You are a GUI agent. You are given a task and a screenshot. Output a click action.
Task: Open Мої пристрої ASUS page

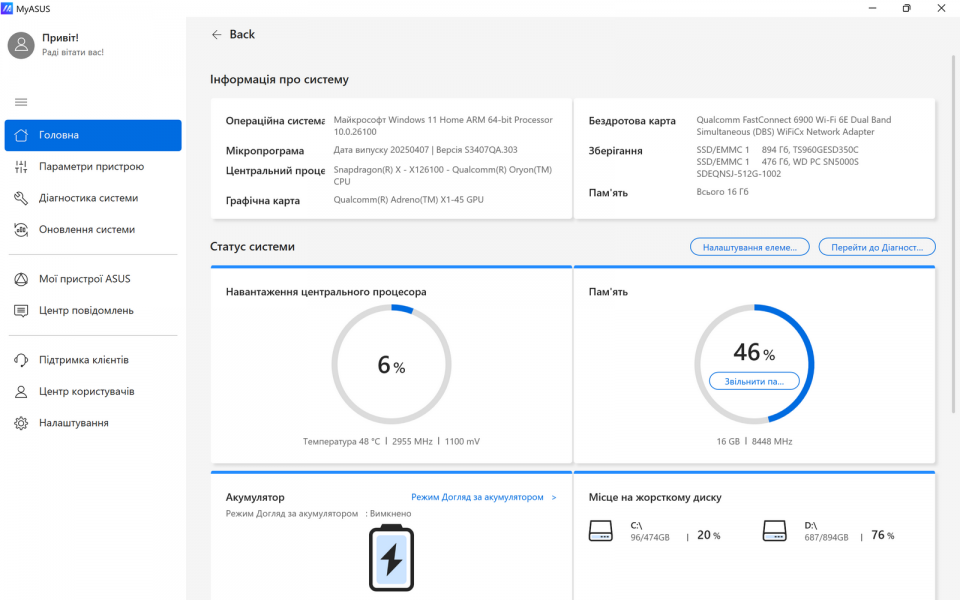coord(84,279)
